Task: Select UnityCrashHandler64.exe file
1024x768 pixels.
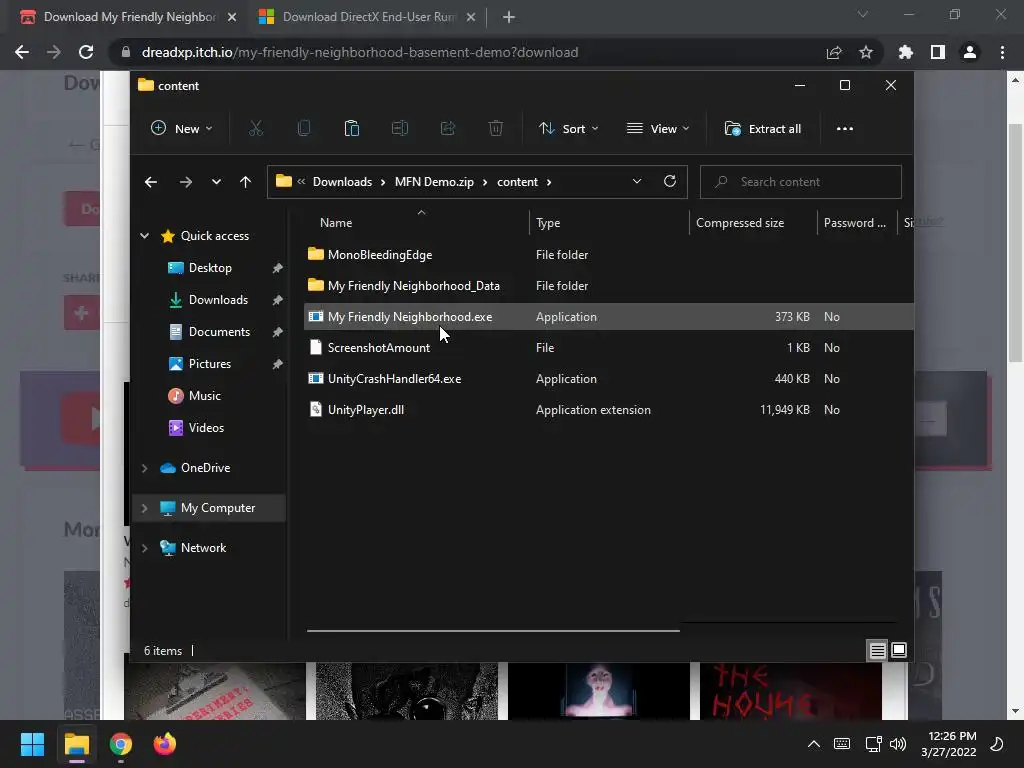Action: (394, 379)
